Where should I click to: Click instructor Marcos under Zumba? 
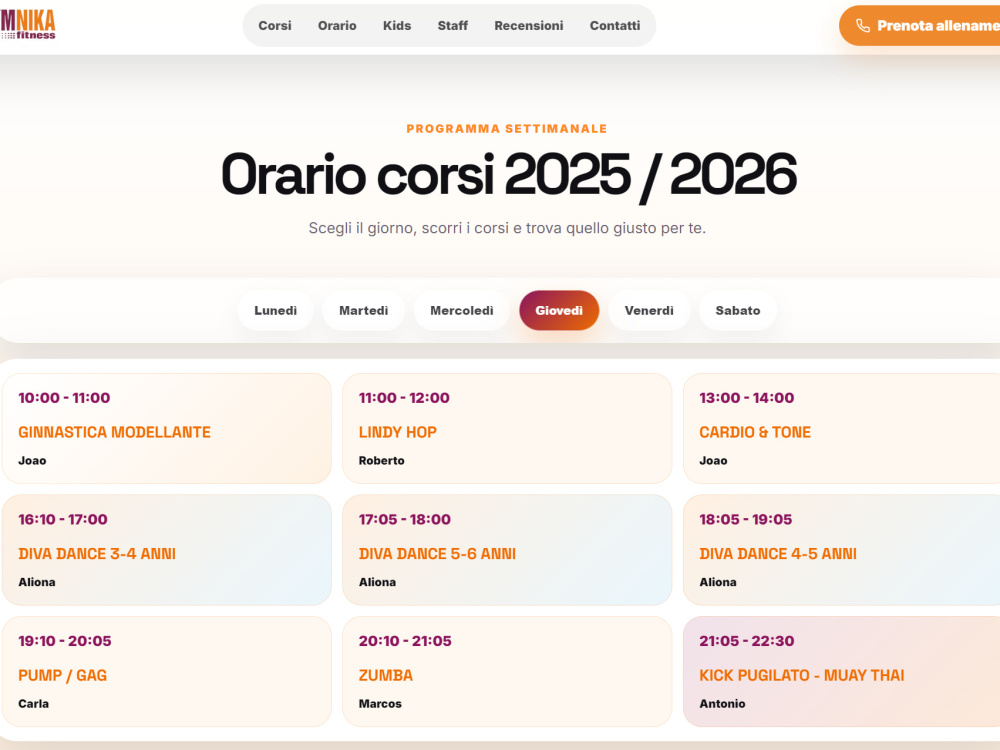click(x=380, y=703)
